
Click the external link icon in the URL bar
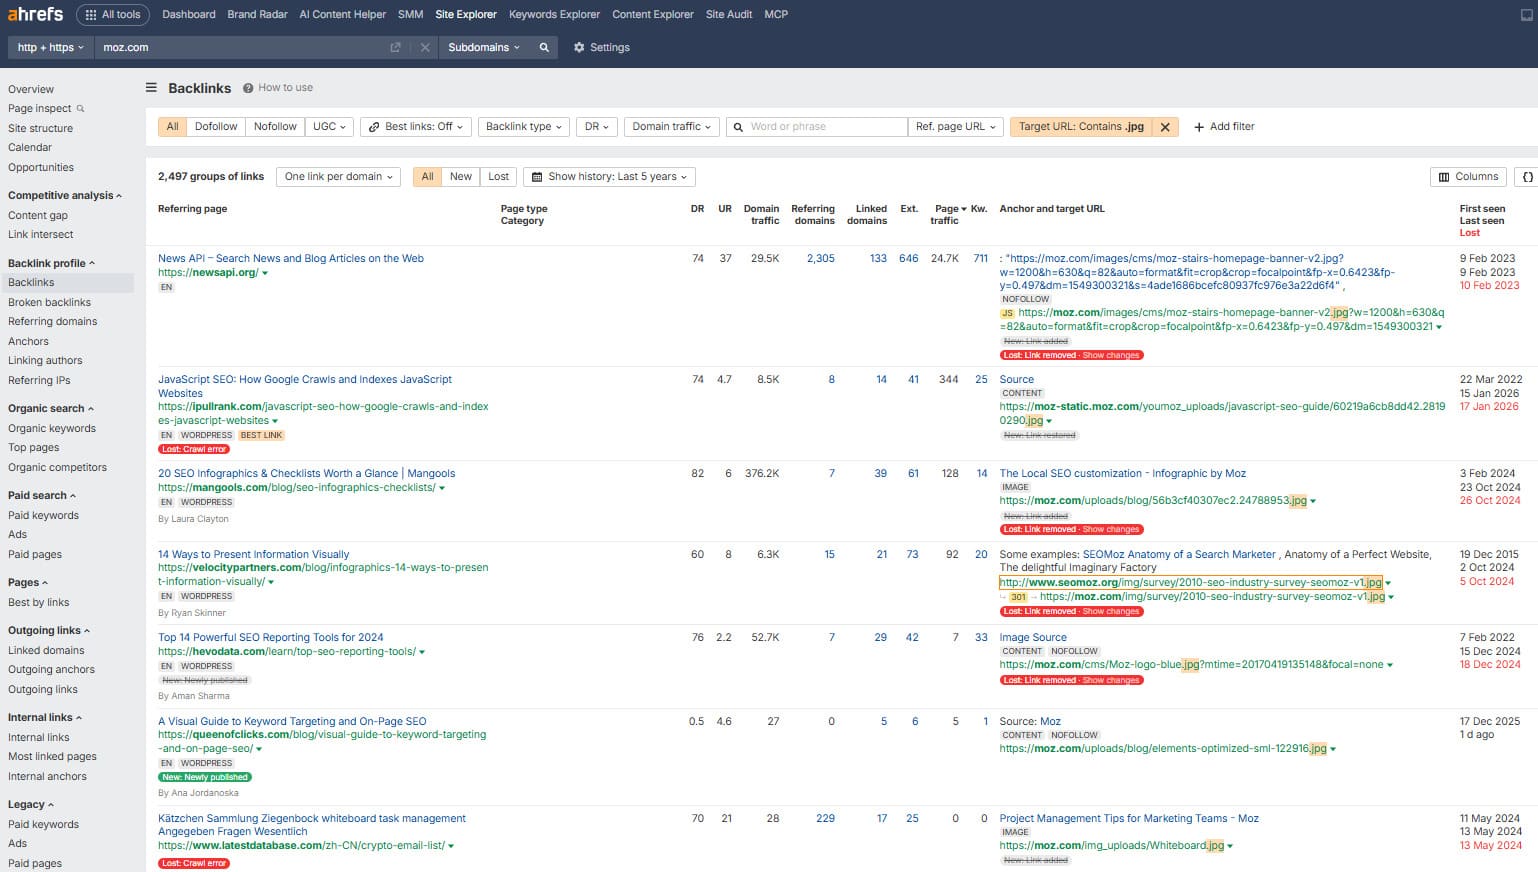395,47
